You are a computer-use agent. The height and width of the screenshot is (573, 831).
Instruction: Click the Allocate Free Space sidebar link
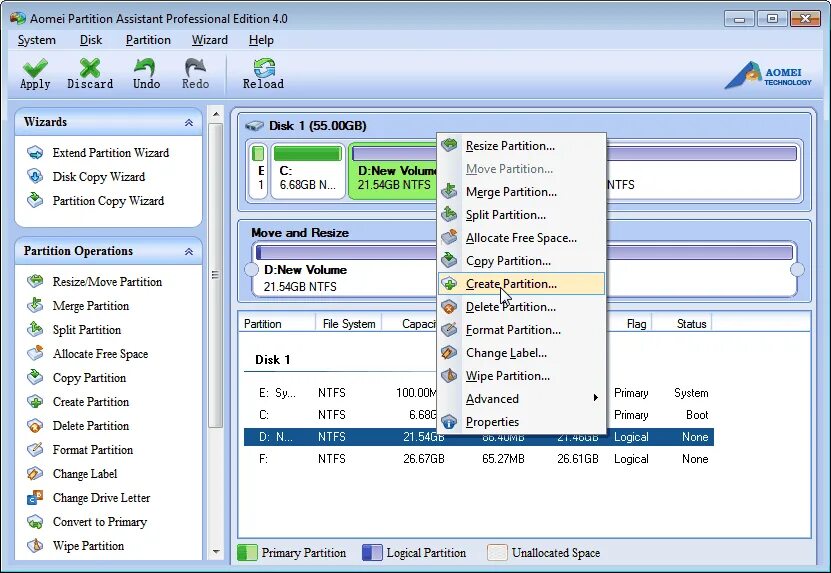[100, 354]
